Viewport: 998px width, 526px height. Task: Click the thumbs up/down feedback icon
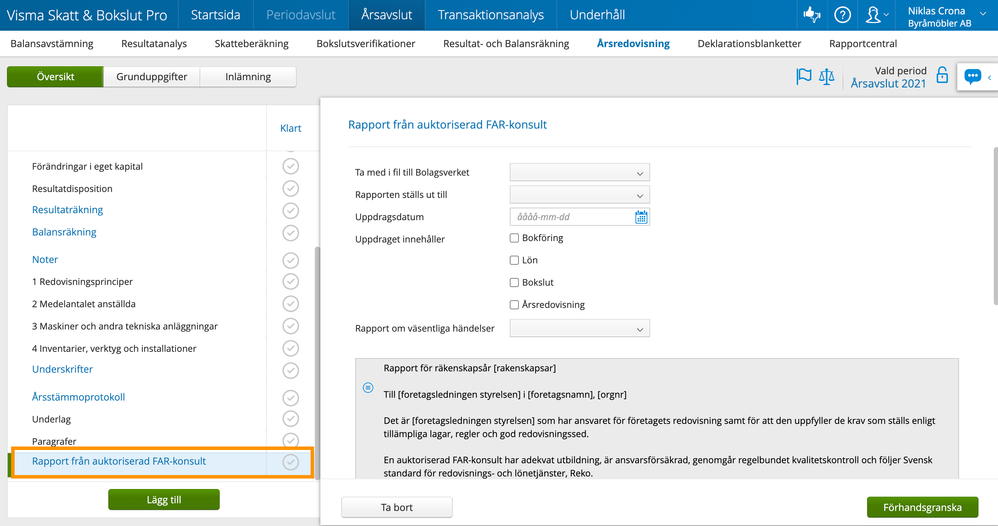tap(809, 15)
